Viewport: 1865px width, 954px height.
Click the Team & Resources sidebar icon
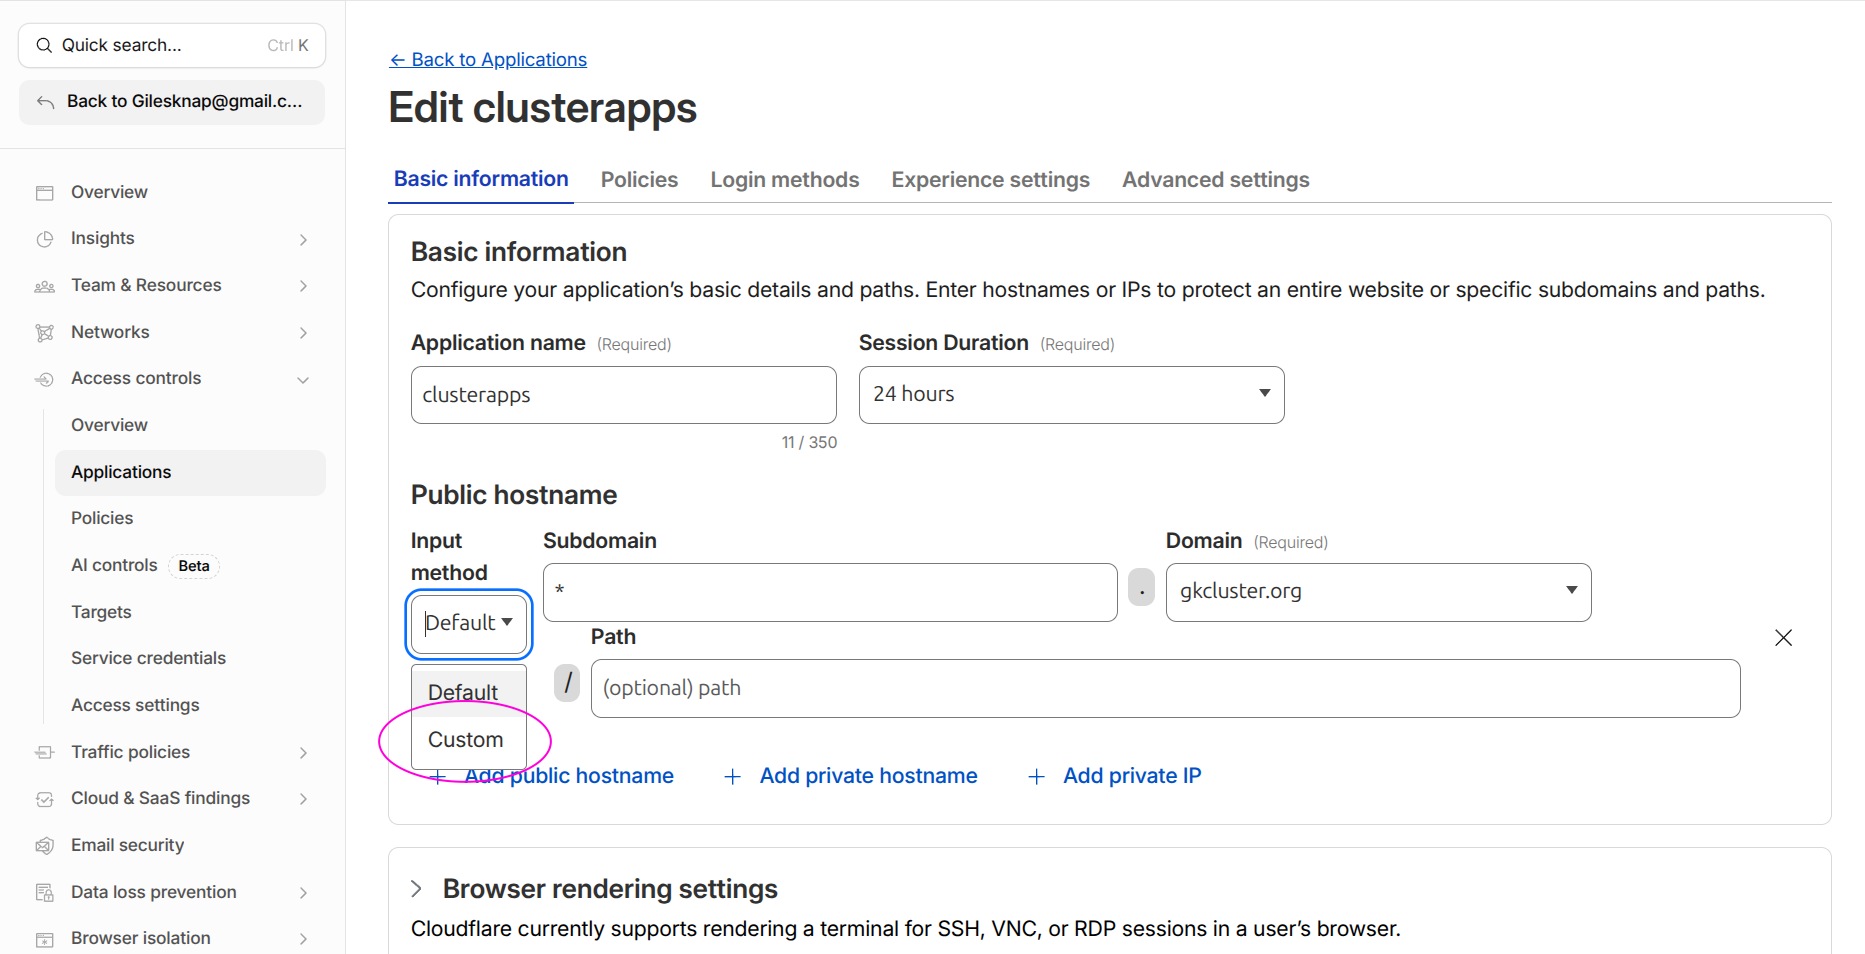pyautogui.click(x=46, y=285)
